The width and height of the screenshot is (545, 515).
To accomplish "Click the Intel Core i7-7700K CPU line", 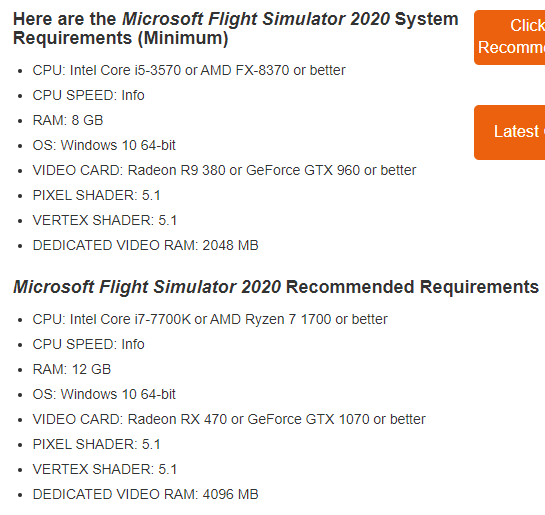I will [x=210, y=319].
